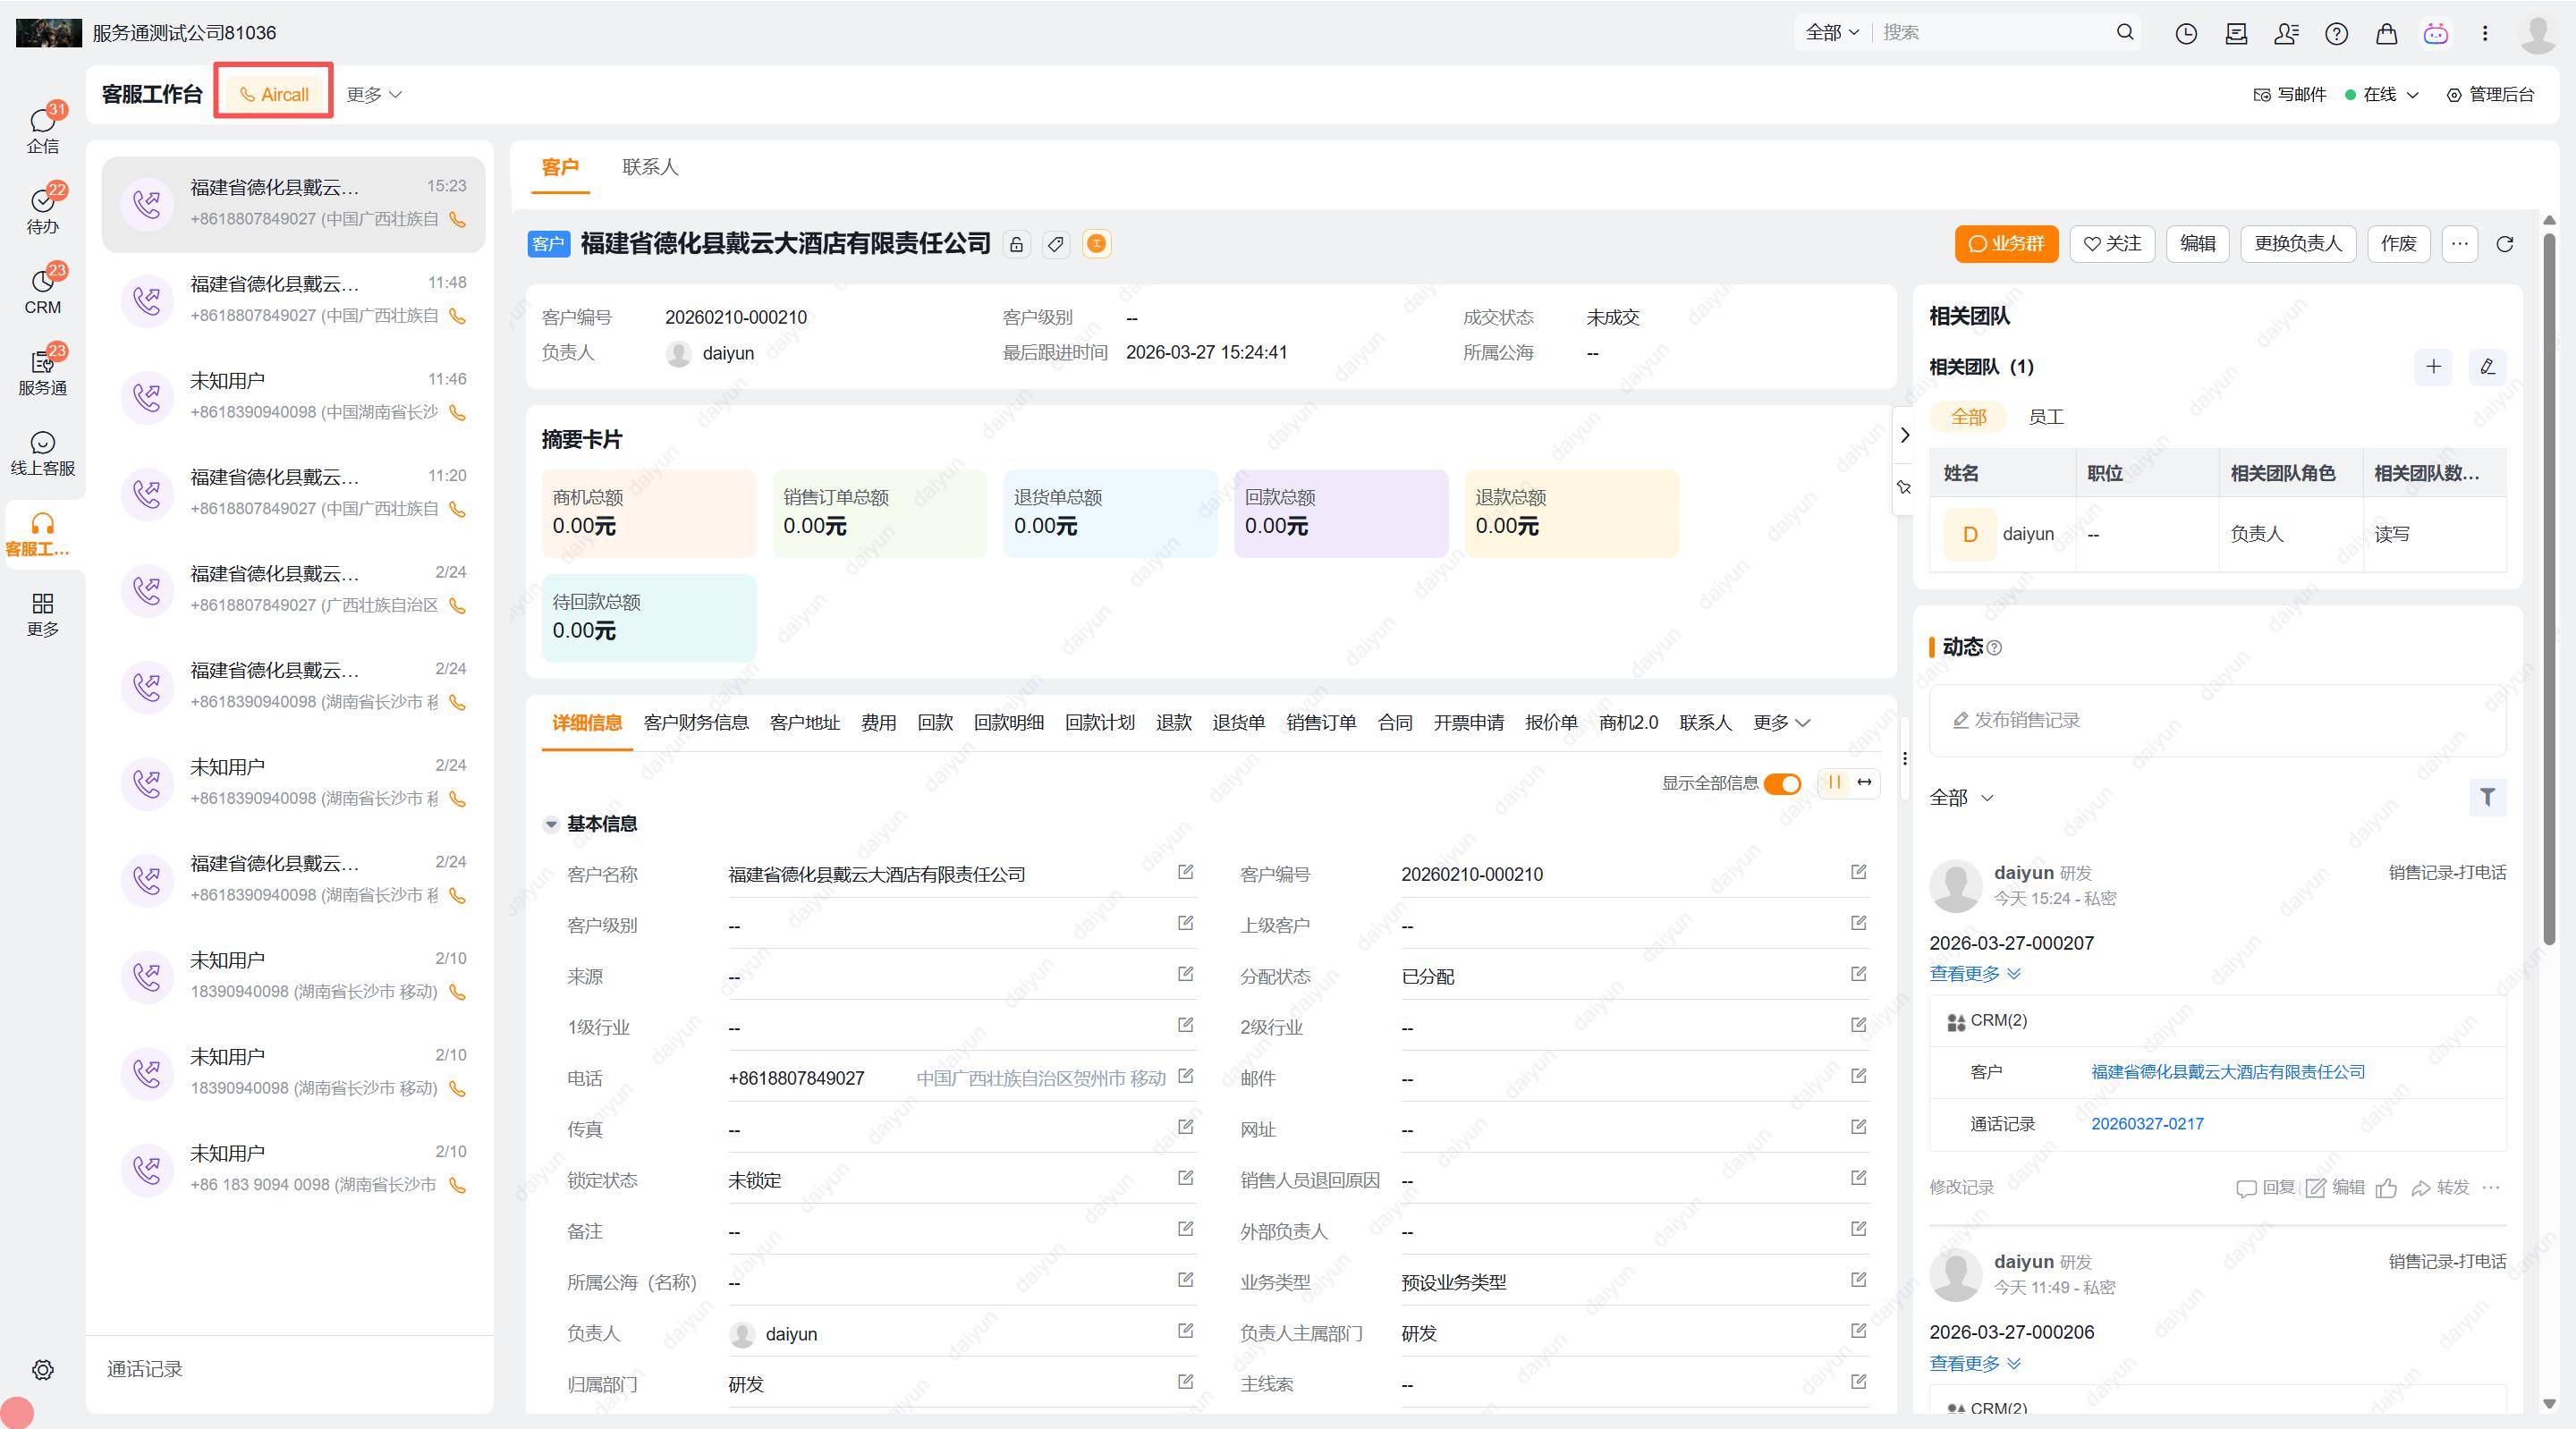This screenshot has width=2576, height=1429.
Task: Open the settings gear in the sidebar
Action: pyautogui.click(x=42, y=1369)
